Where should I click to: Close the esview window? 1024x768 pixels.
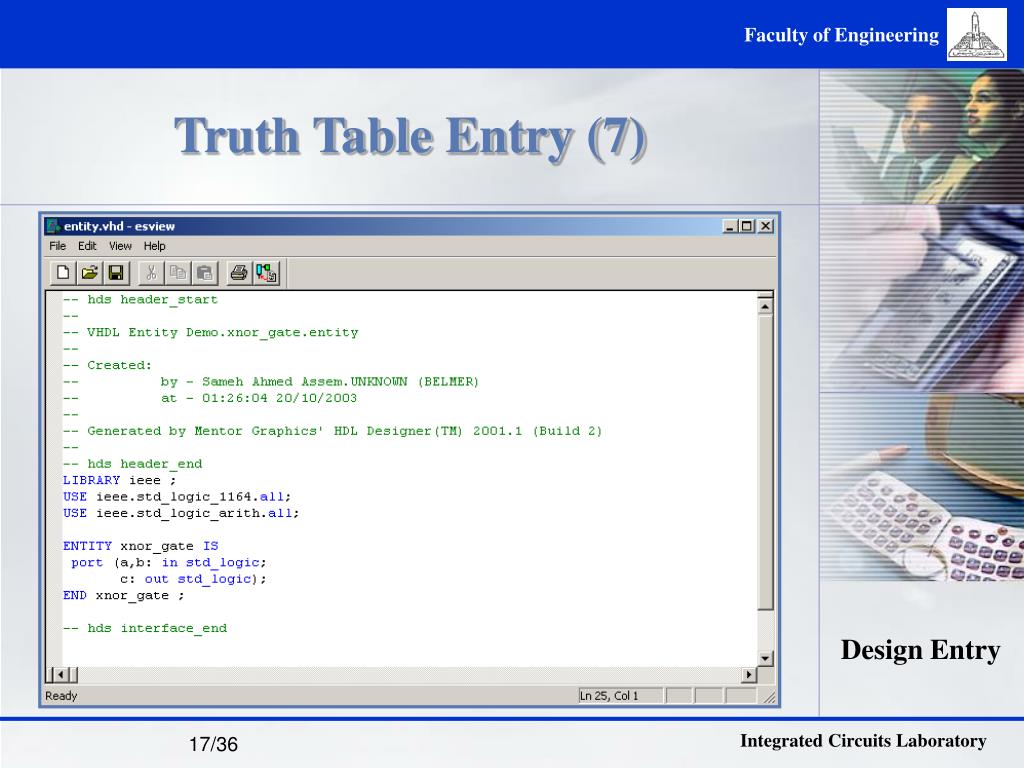click(765, 226)
